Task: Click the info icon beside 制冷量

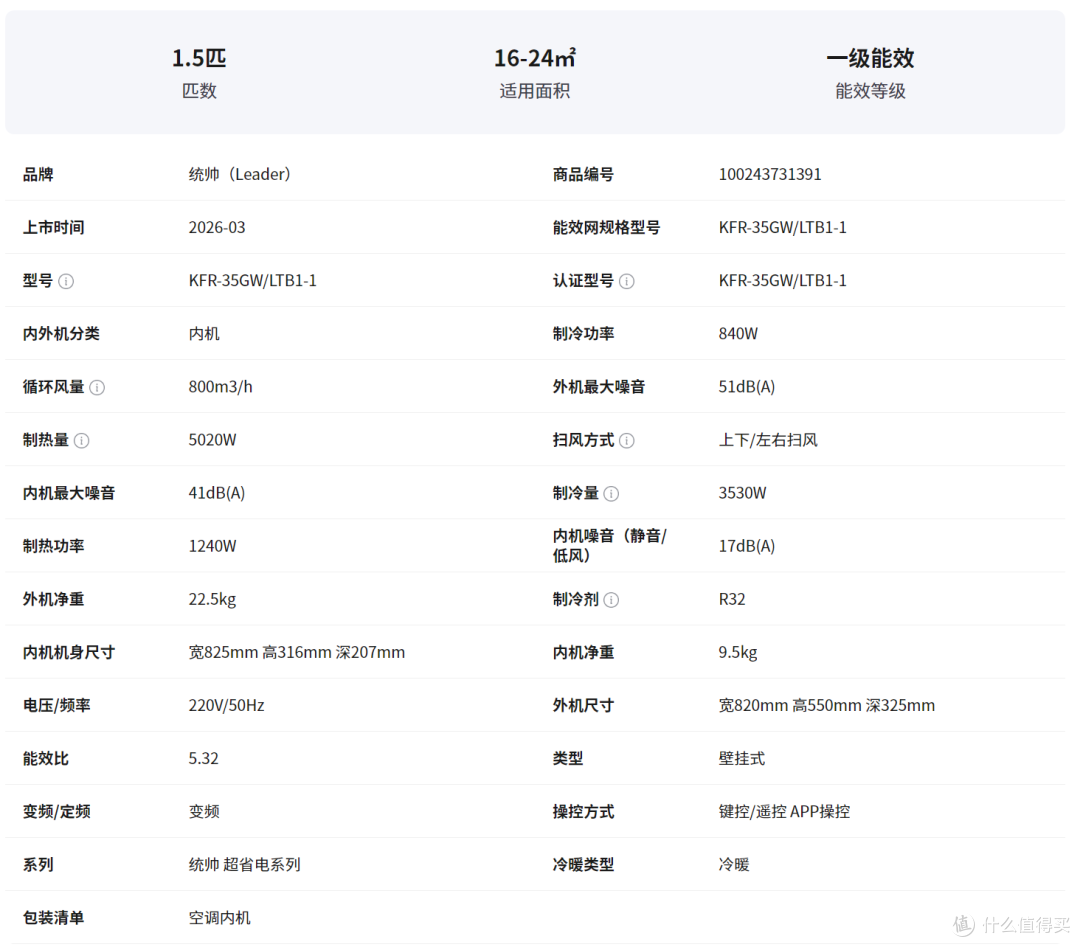Action: pyautogui.click(x=611, y=493)
